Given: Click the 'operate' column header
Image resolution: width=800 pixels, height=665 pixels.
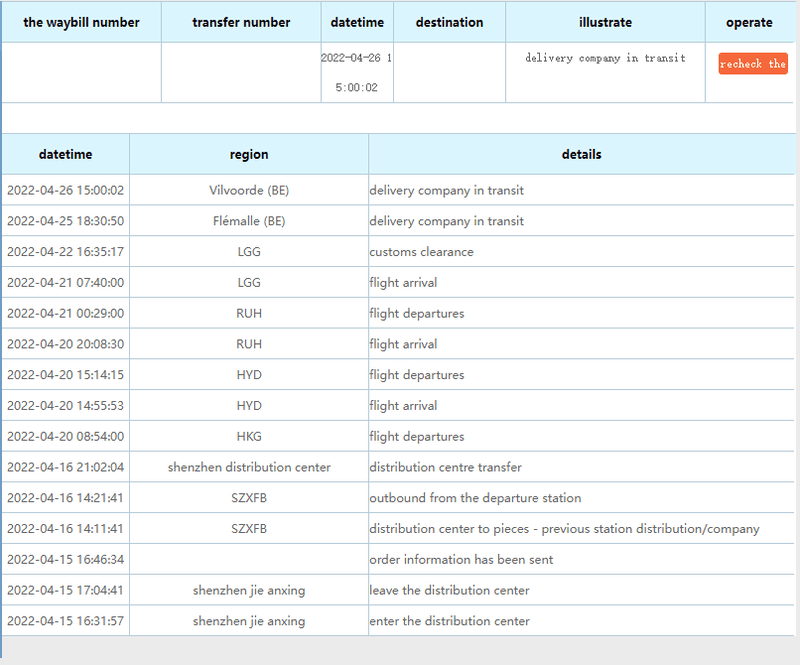Looking at the screenshot, I should pyautogui.click(x=749, y=22).
